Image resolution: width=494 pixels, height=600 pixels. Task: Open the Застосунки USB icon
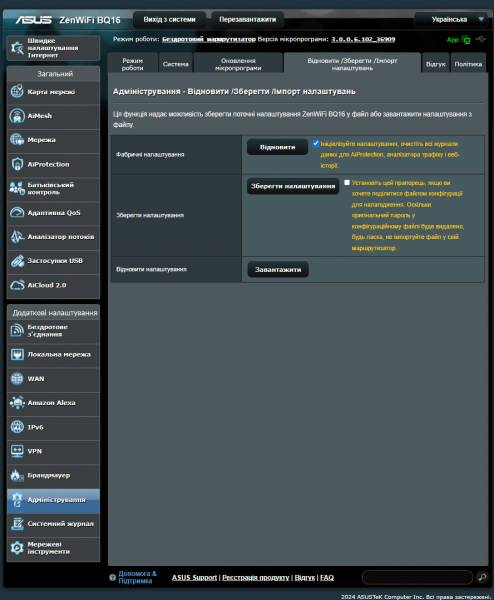pos(17,261)
